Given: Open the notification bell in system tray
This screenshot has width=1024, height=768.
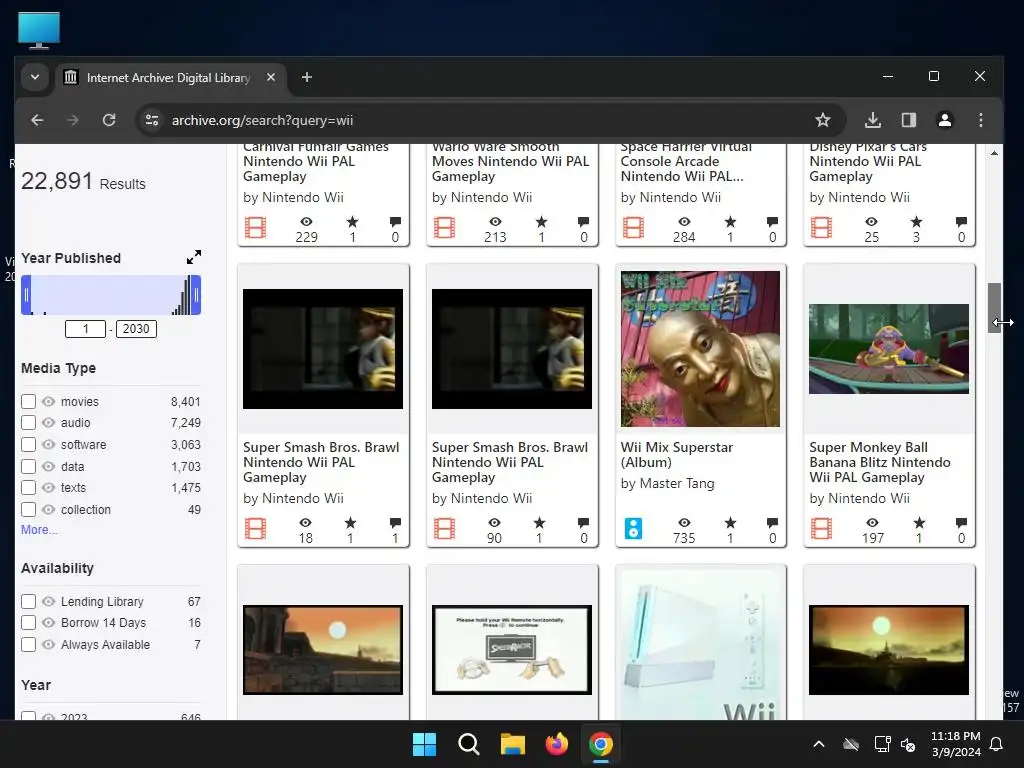Looking at the screenshot, I should click(997, 744).
